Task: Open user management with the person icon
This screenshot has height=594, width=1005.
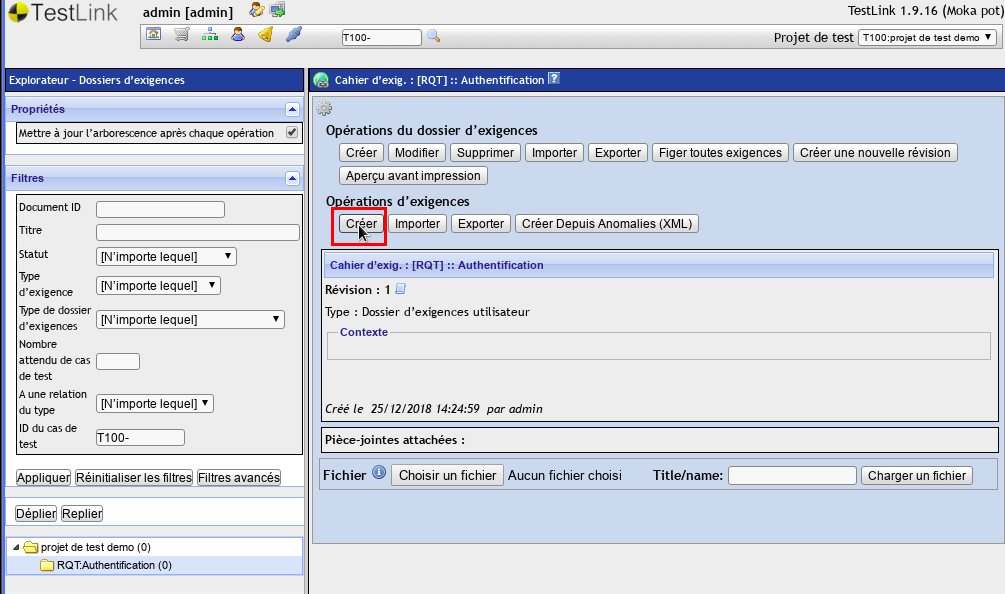Action: coord(236,35)
